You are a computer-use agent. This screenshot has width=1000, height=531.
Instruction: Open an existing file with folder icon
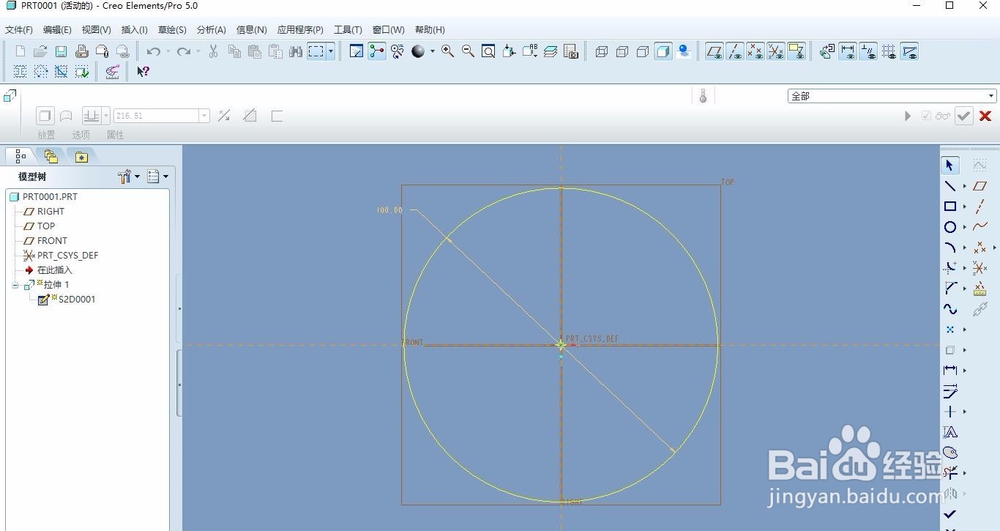click(x=40, y=52)
